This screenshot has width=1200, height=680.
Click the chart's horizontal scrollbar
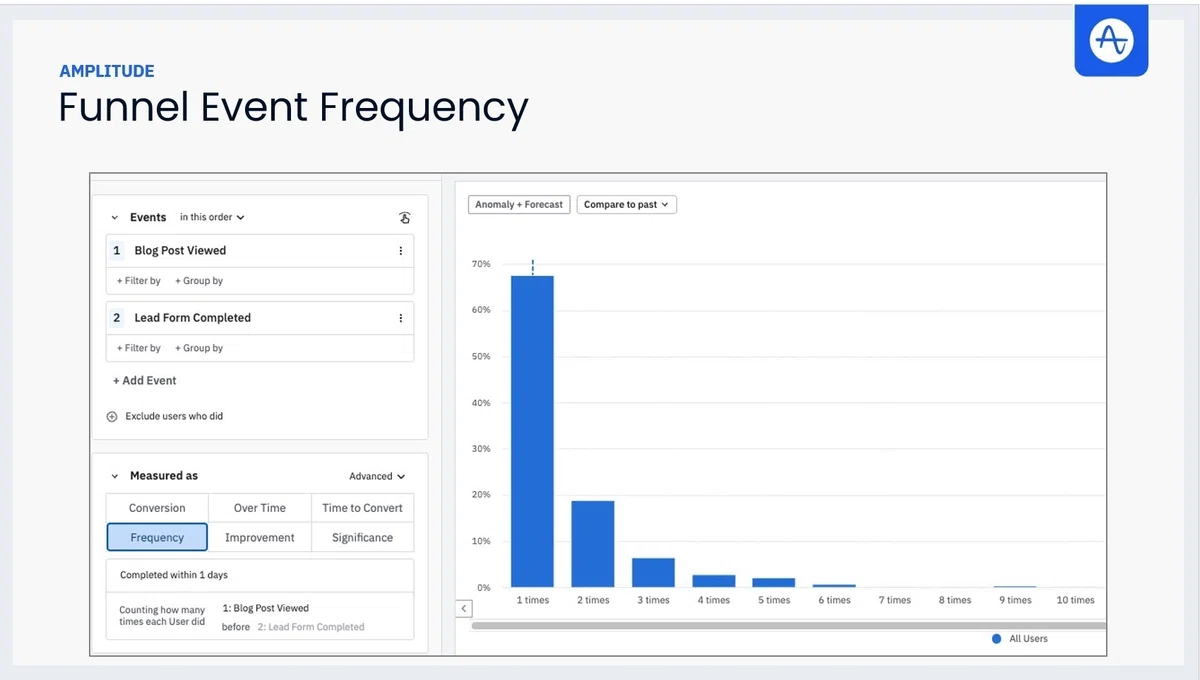[x=788, y=626]
